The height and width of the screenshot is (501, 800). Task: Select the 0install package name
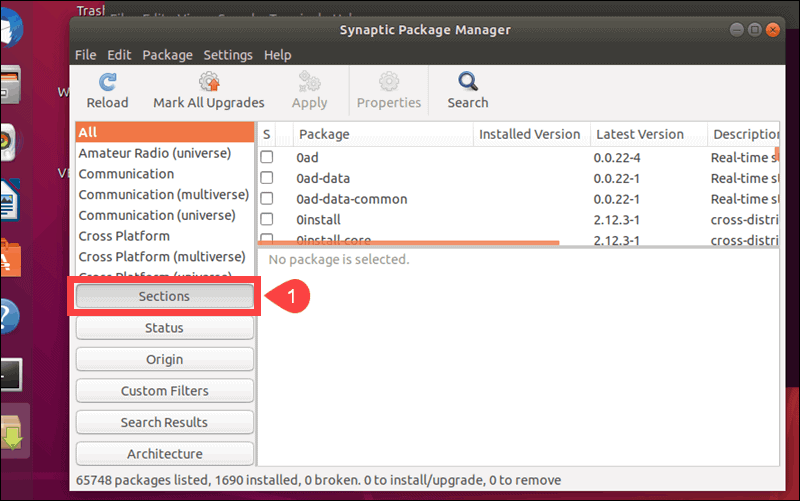318,220
